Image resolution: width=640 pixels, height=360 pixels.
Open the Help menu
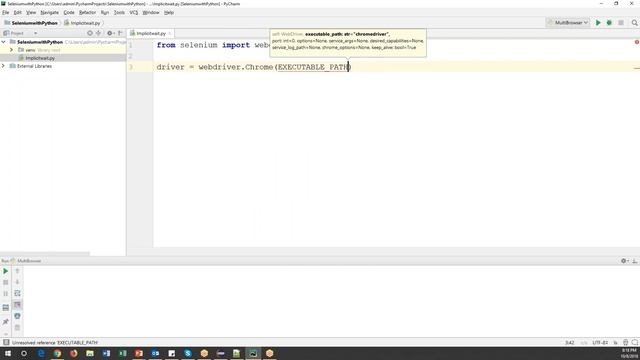tap(169, 13)
